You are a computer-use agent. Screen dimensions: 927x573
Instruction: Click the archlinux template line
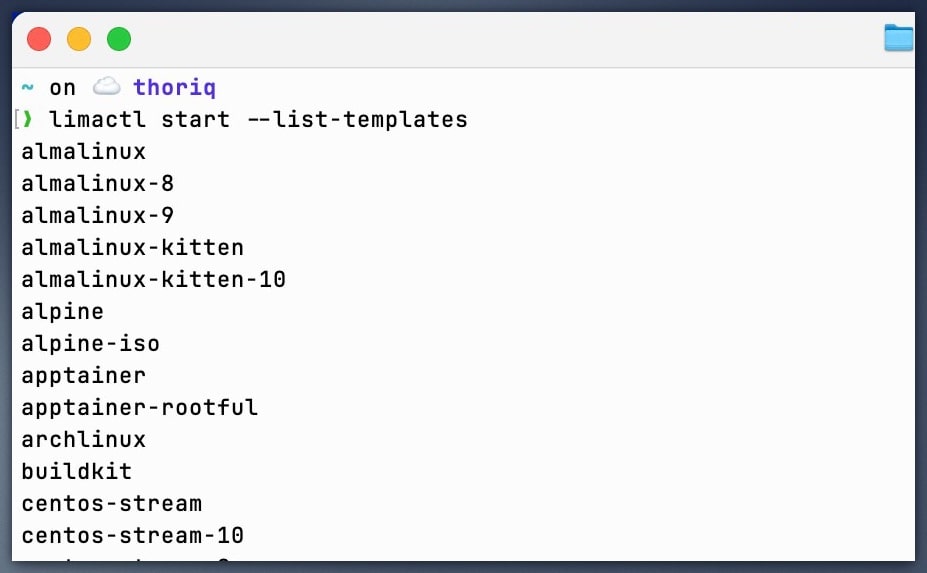coord(84,439)
